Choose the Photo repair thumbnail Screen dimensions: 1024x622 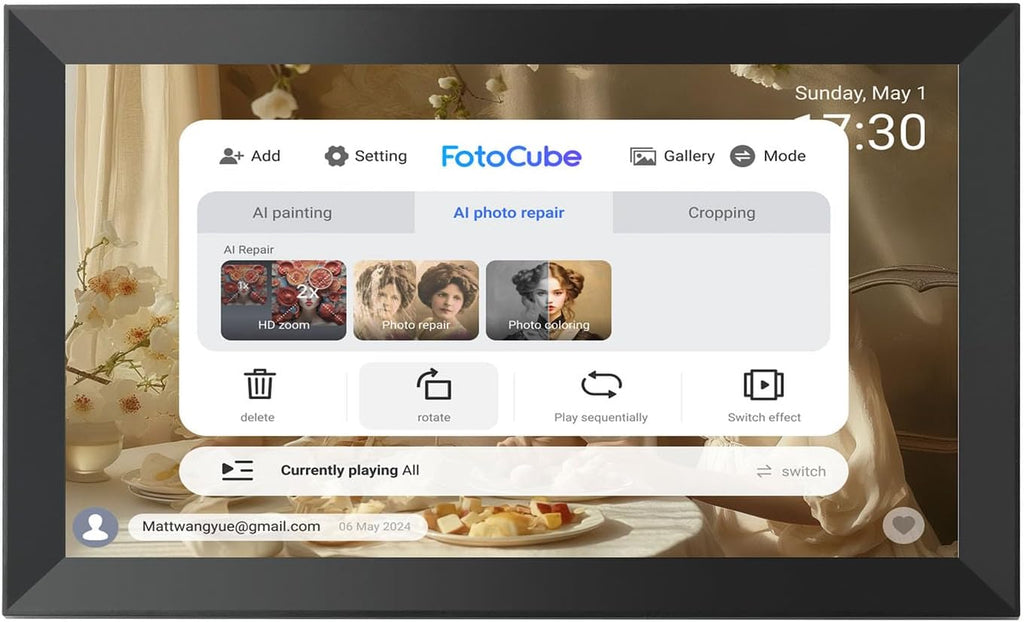pos(416,300)
